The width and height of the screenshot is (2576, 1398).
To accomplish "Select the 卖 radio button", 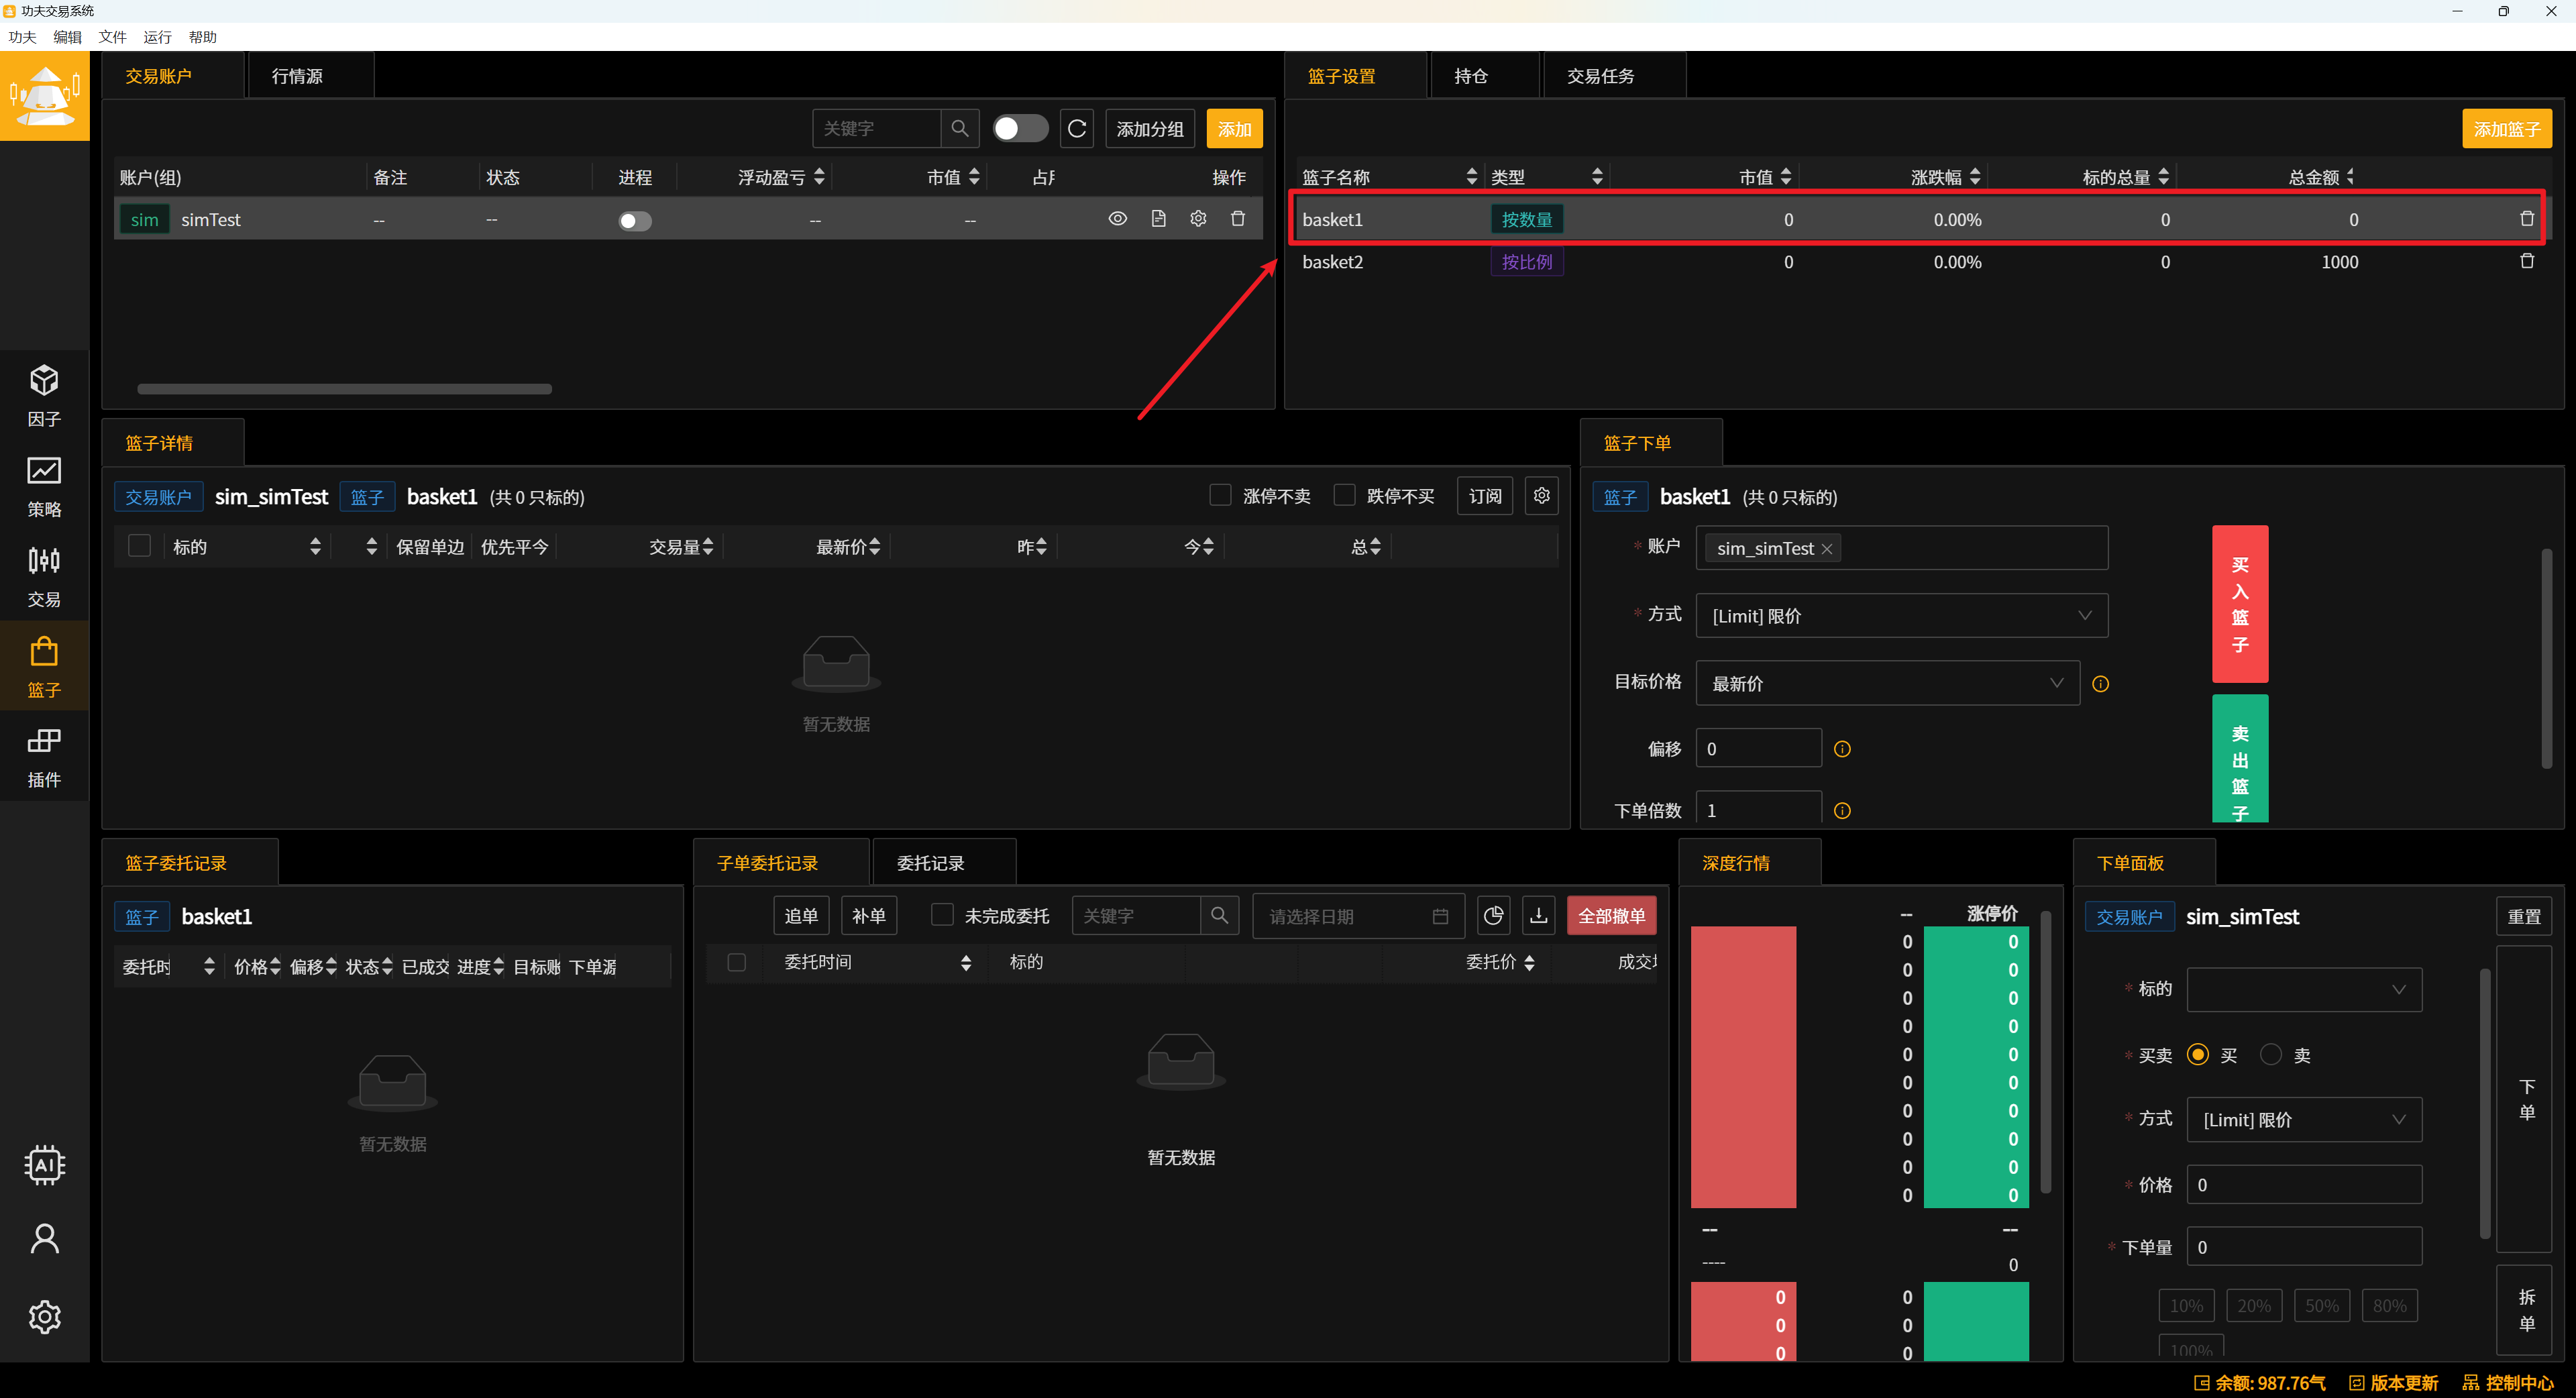I will (x=2271, y=1055).
